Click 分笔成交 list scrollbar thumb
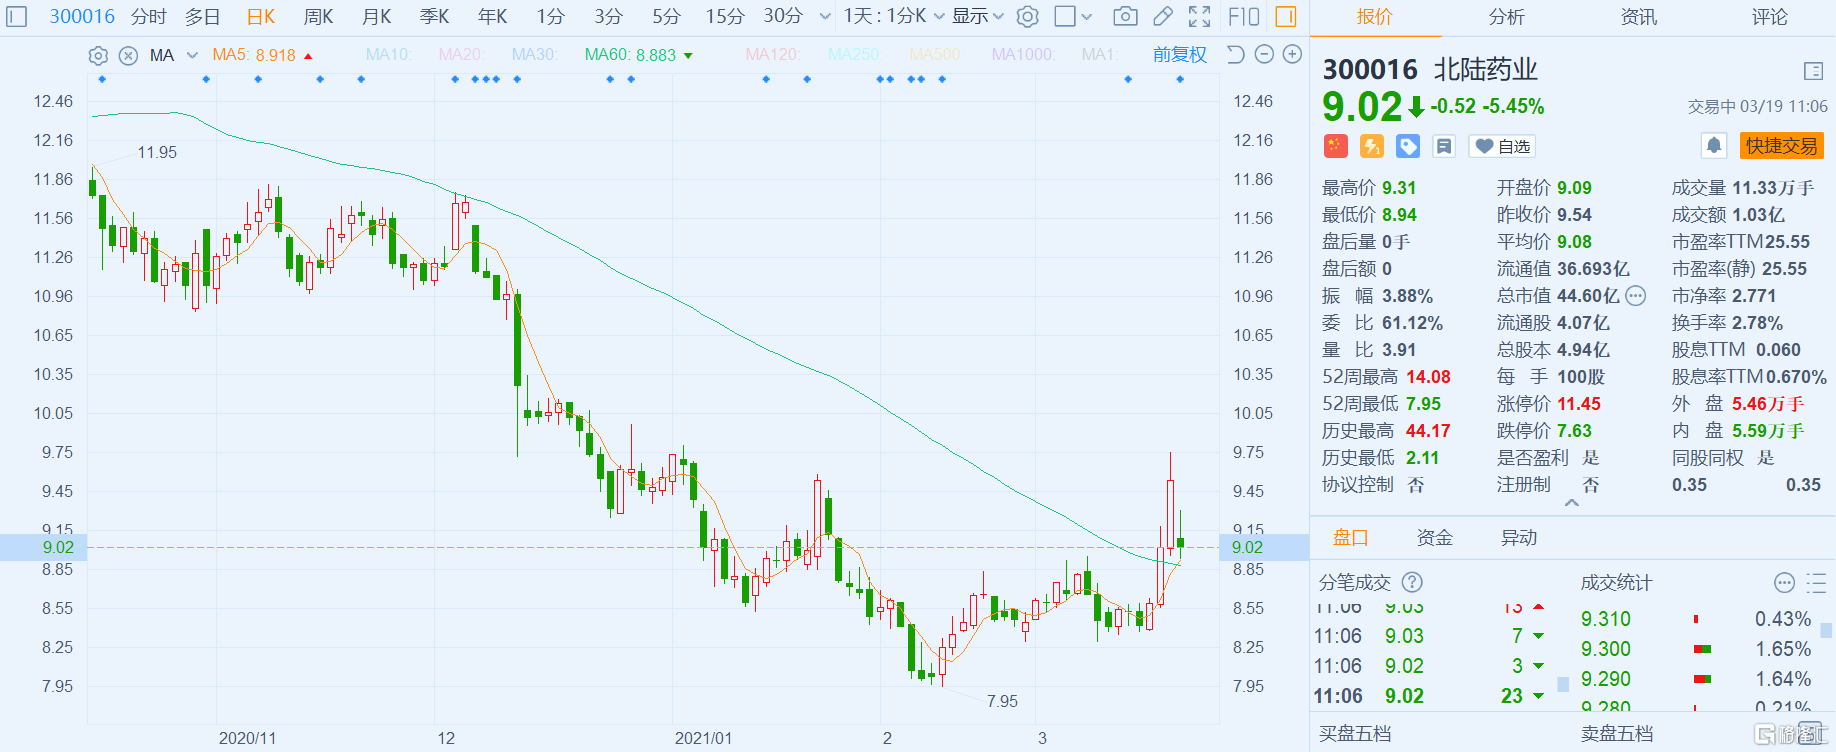The image size is (1836, 752). coord(1564,684)
